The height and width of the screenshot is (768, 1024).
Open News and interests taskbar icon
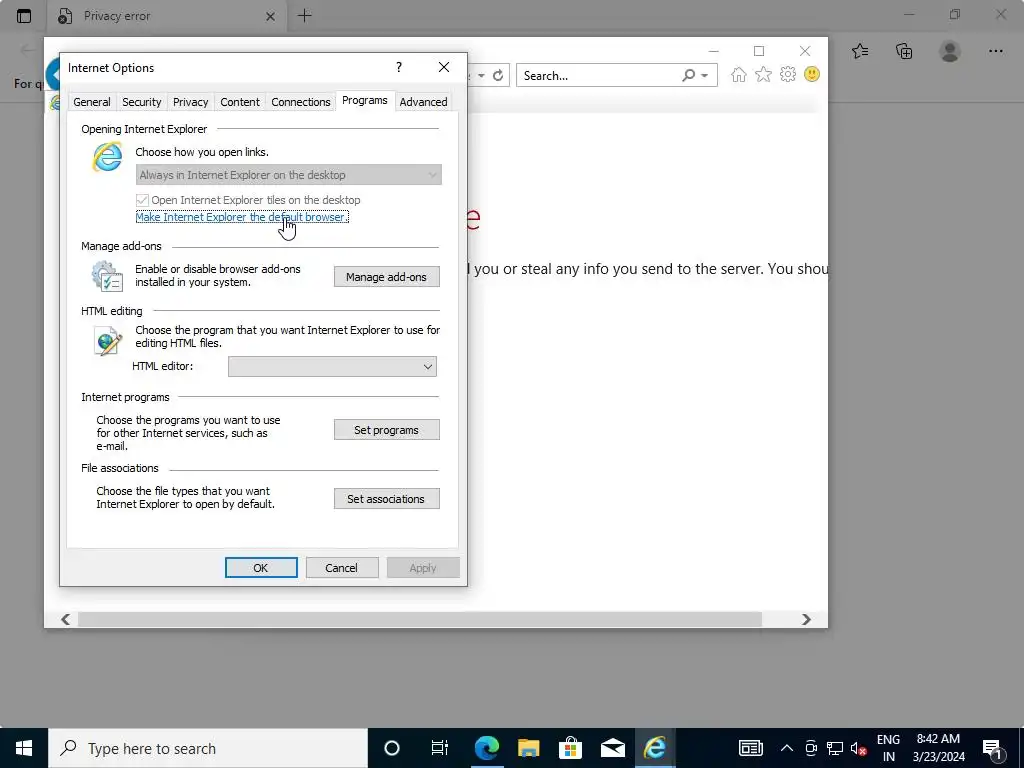[750, 748]
